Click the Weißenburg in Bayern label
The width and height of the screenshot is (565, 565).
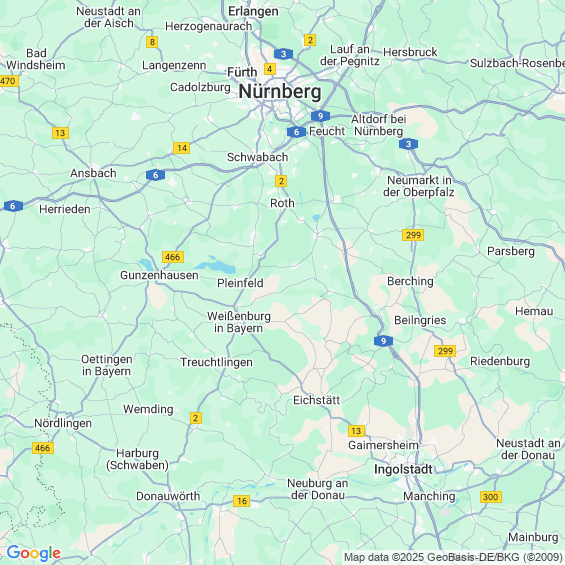tap(239, 322)
